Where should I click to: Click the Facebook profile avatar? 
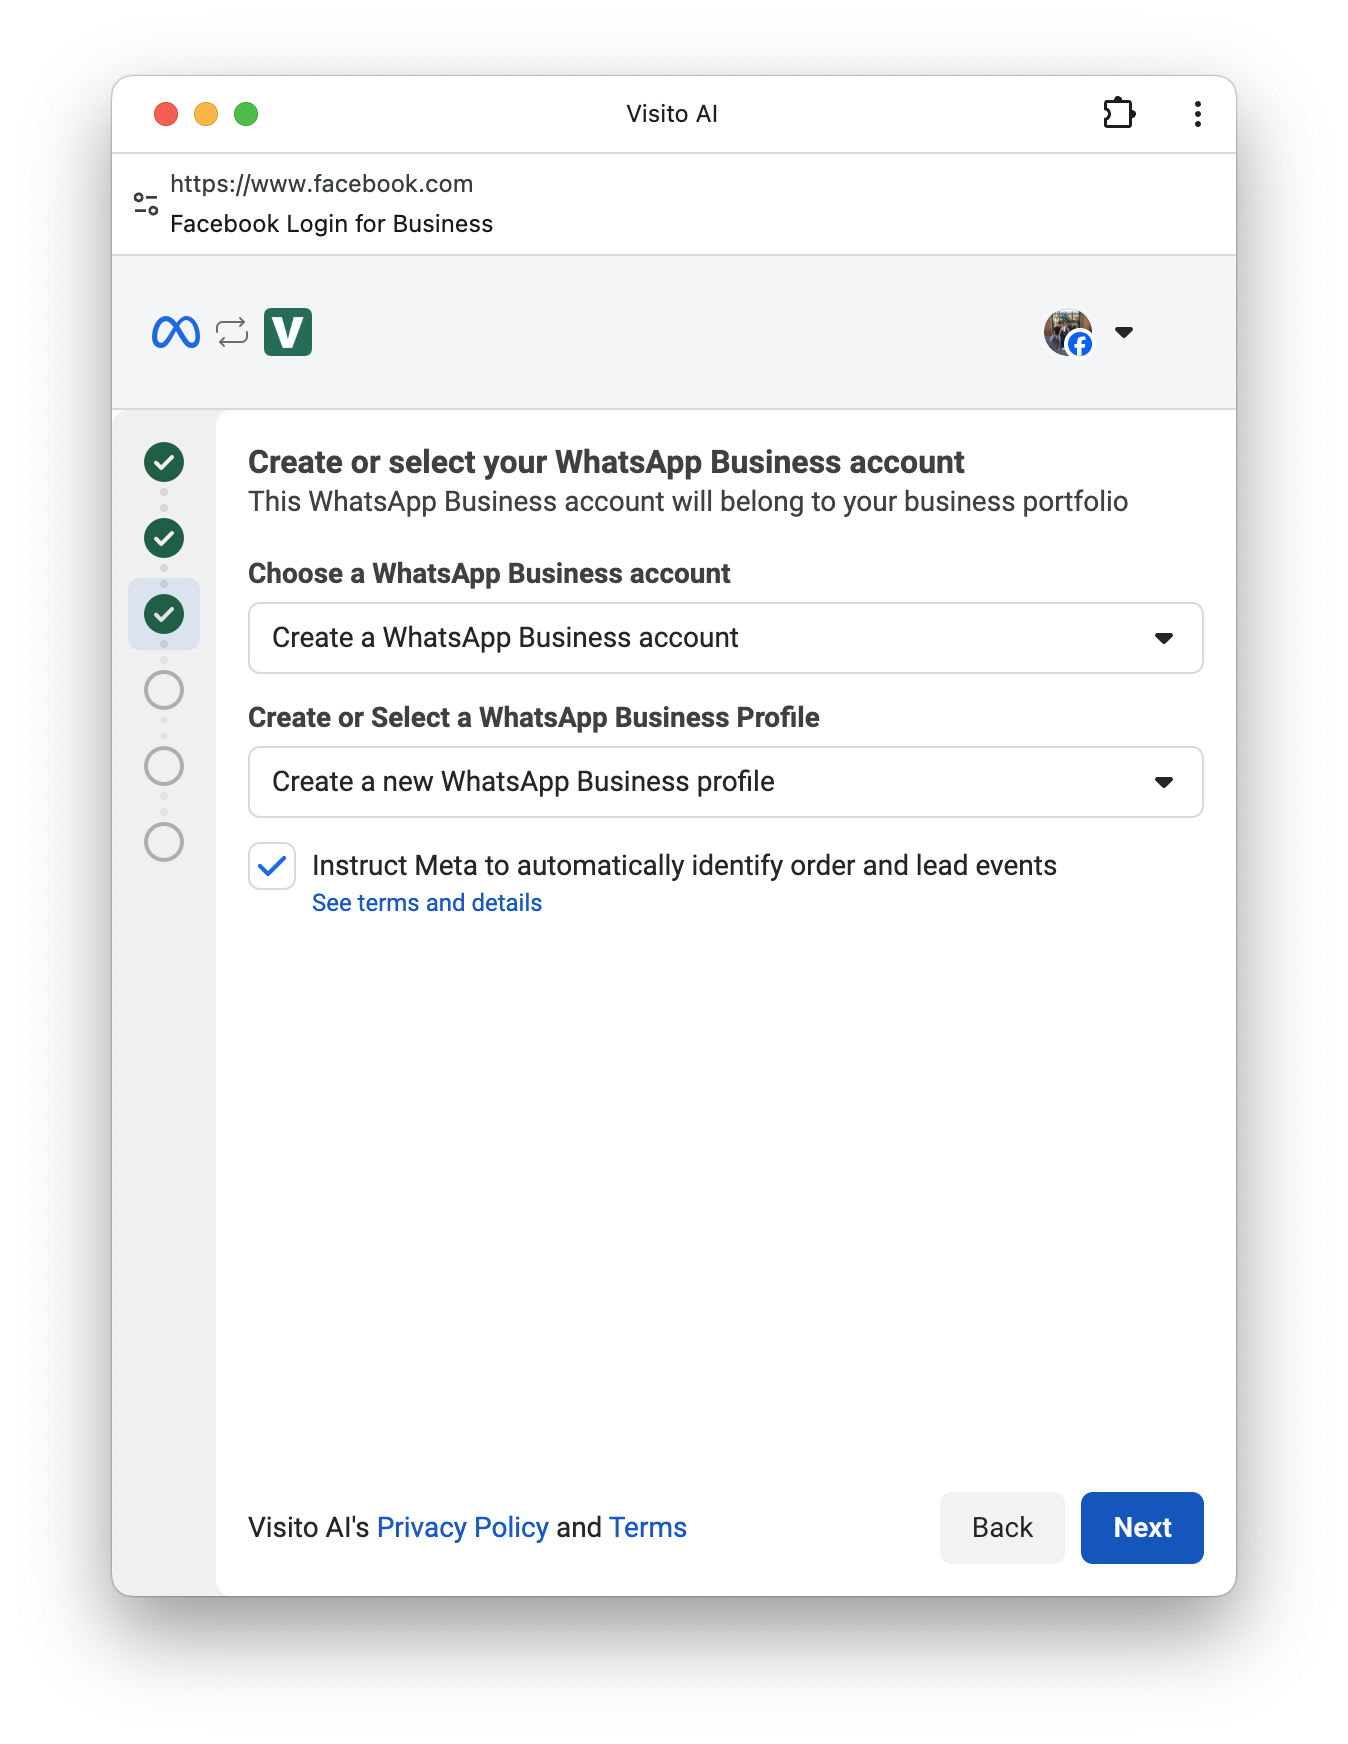coord(1068,332)
